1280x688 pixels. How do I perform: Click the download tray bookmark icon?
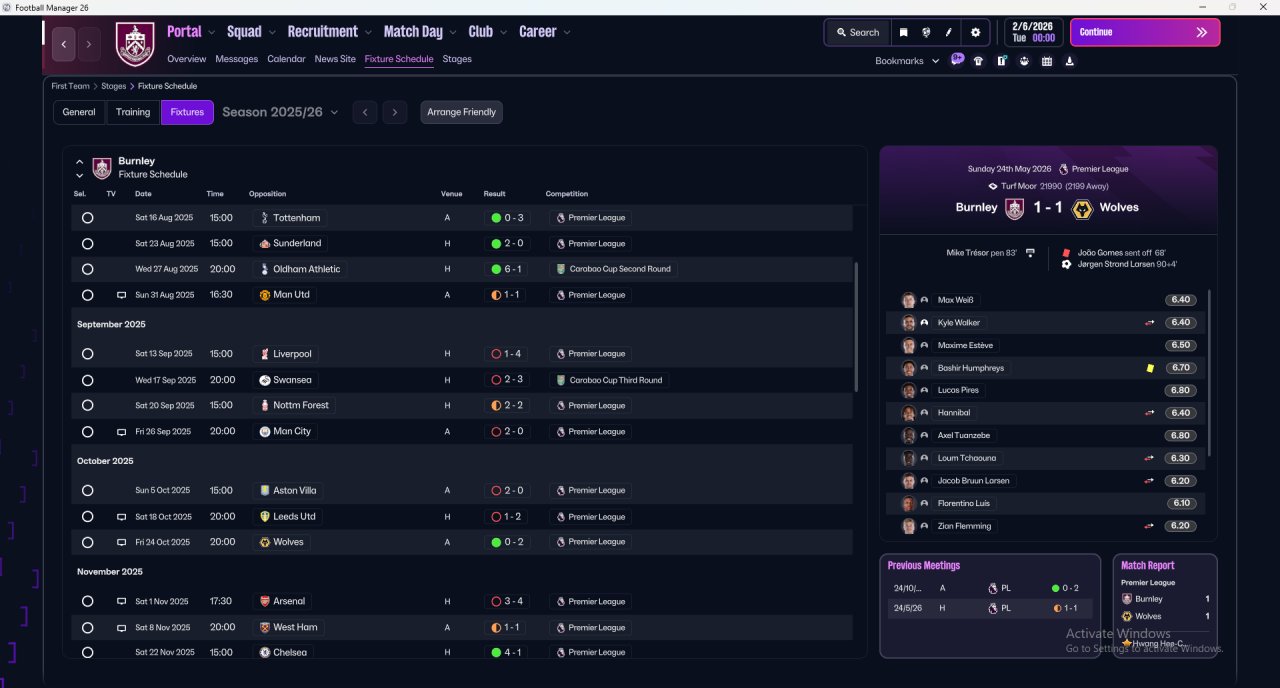[1070, 61]
